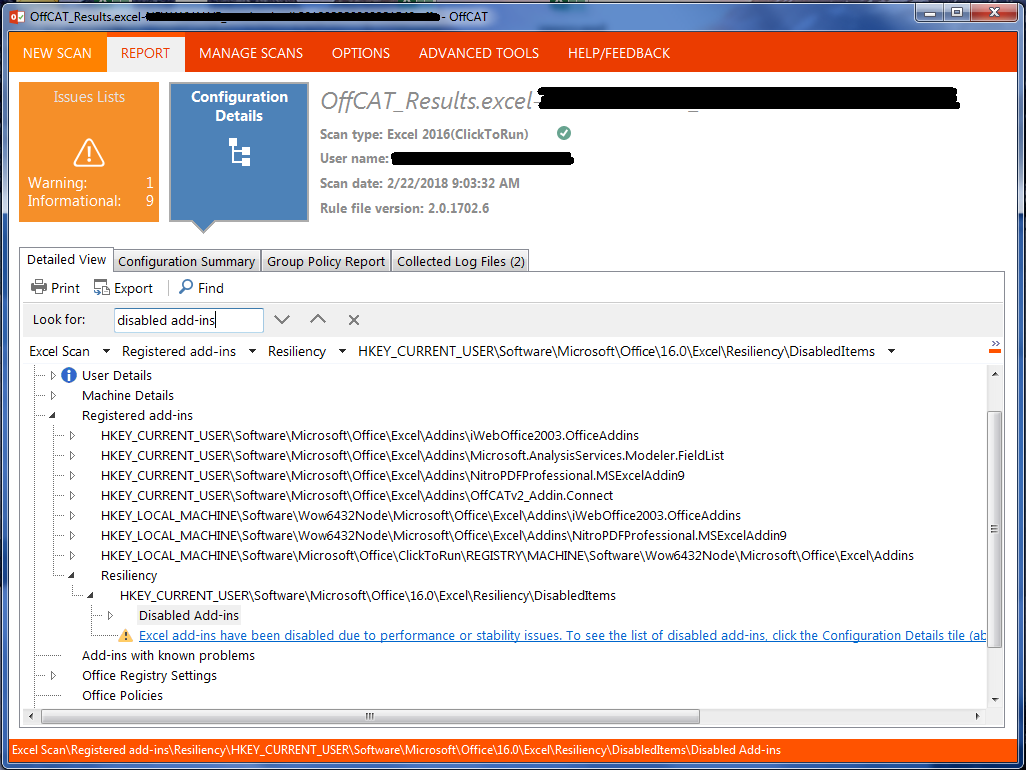Click the Scan date 2/22/2018 text
Screen dimensions: 1026x770
pyautogui.click(x=419, y=183)
